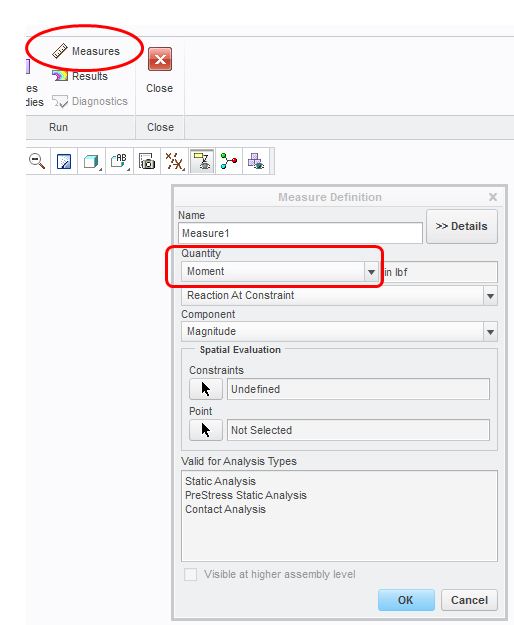Click the Point selection arrow button
Viewport: 514px width, 625px height.
[206, 430]
